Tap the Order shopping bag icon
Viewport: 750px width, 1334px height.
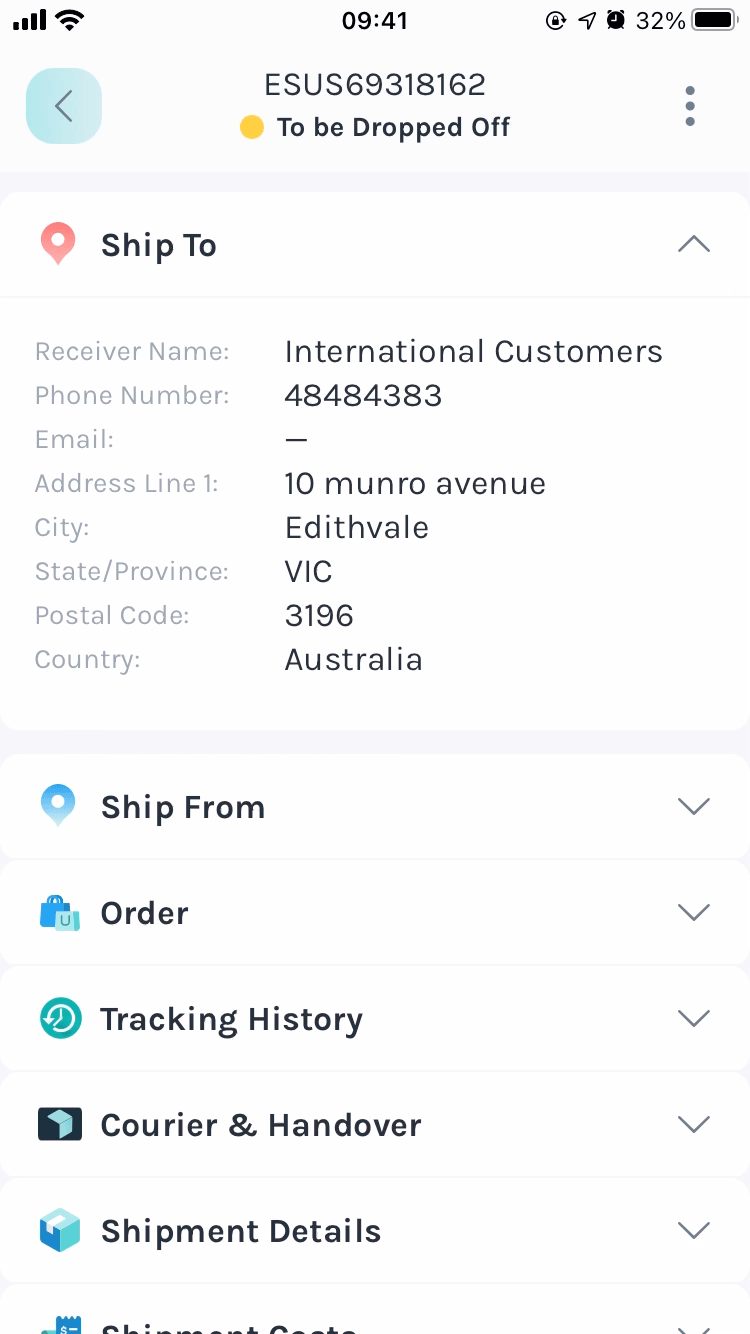click(59, 913)
